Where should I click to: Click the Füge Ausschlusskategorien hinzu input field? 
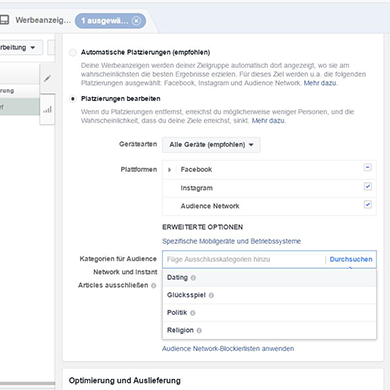[x=243, y=259]
